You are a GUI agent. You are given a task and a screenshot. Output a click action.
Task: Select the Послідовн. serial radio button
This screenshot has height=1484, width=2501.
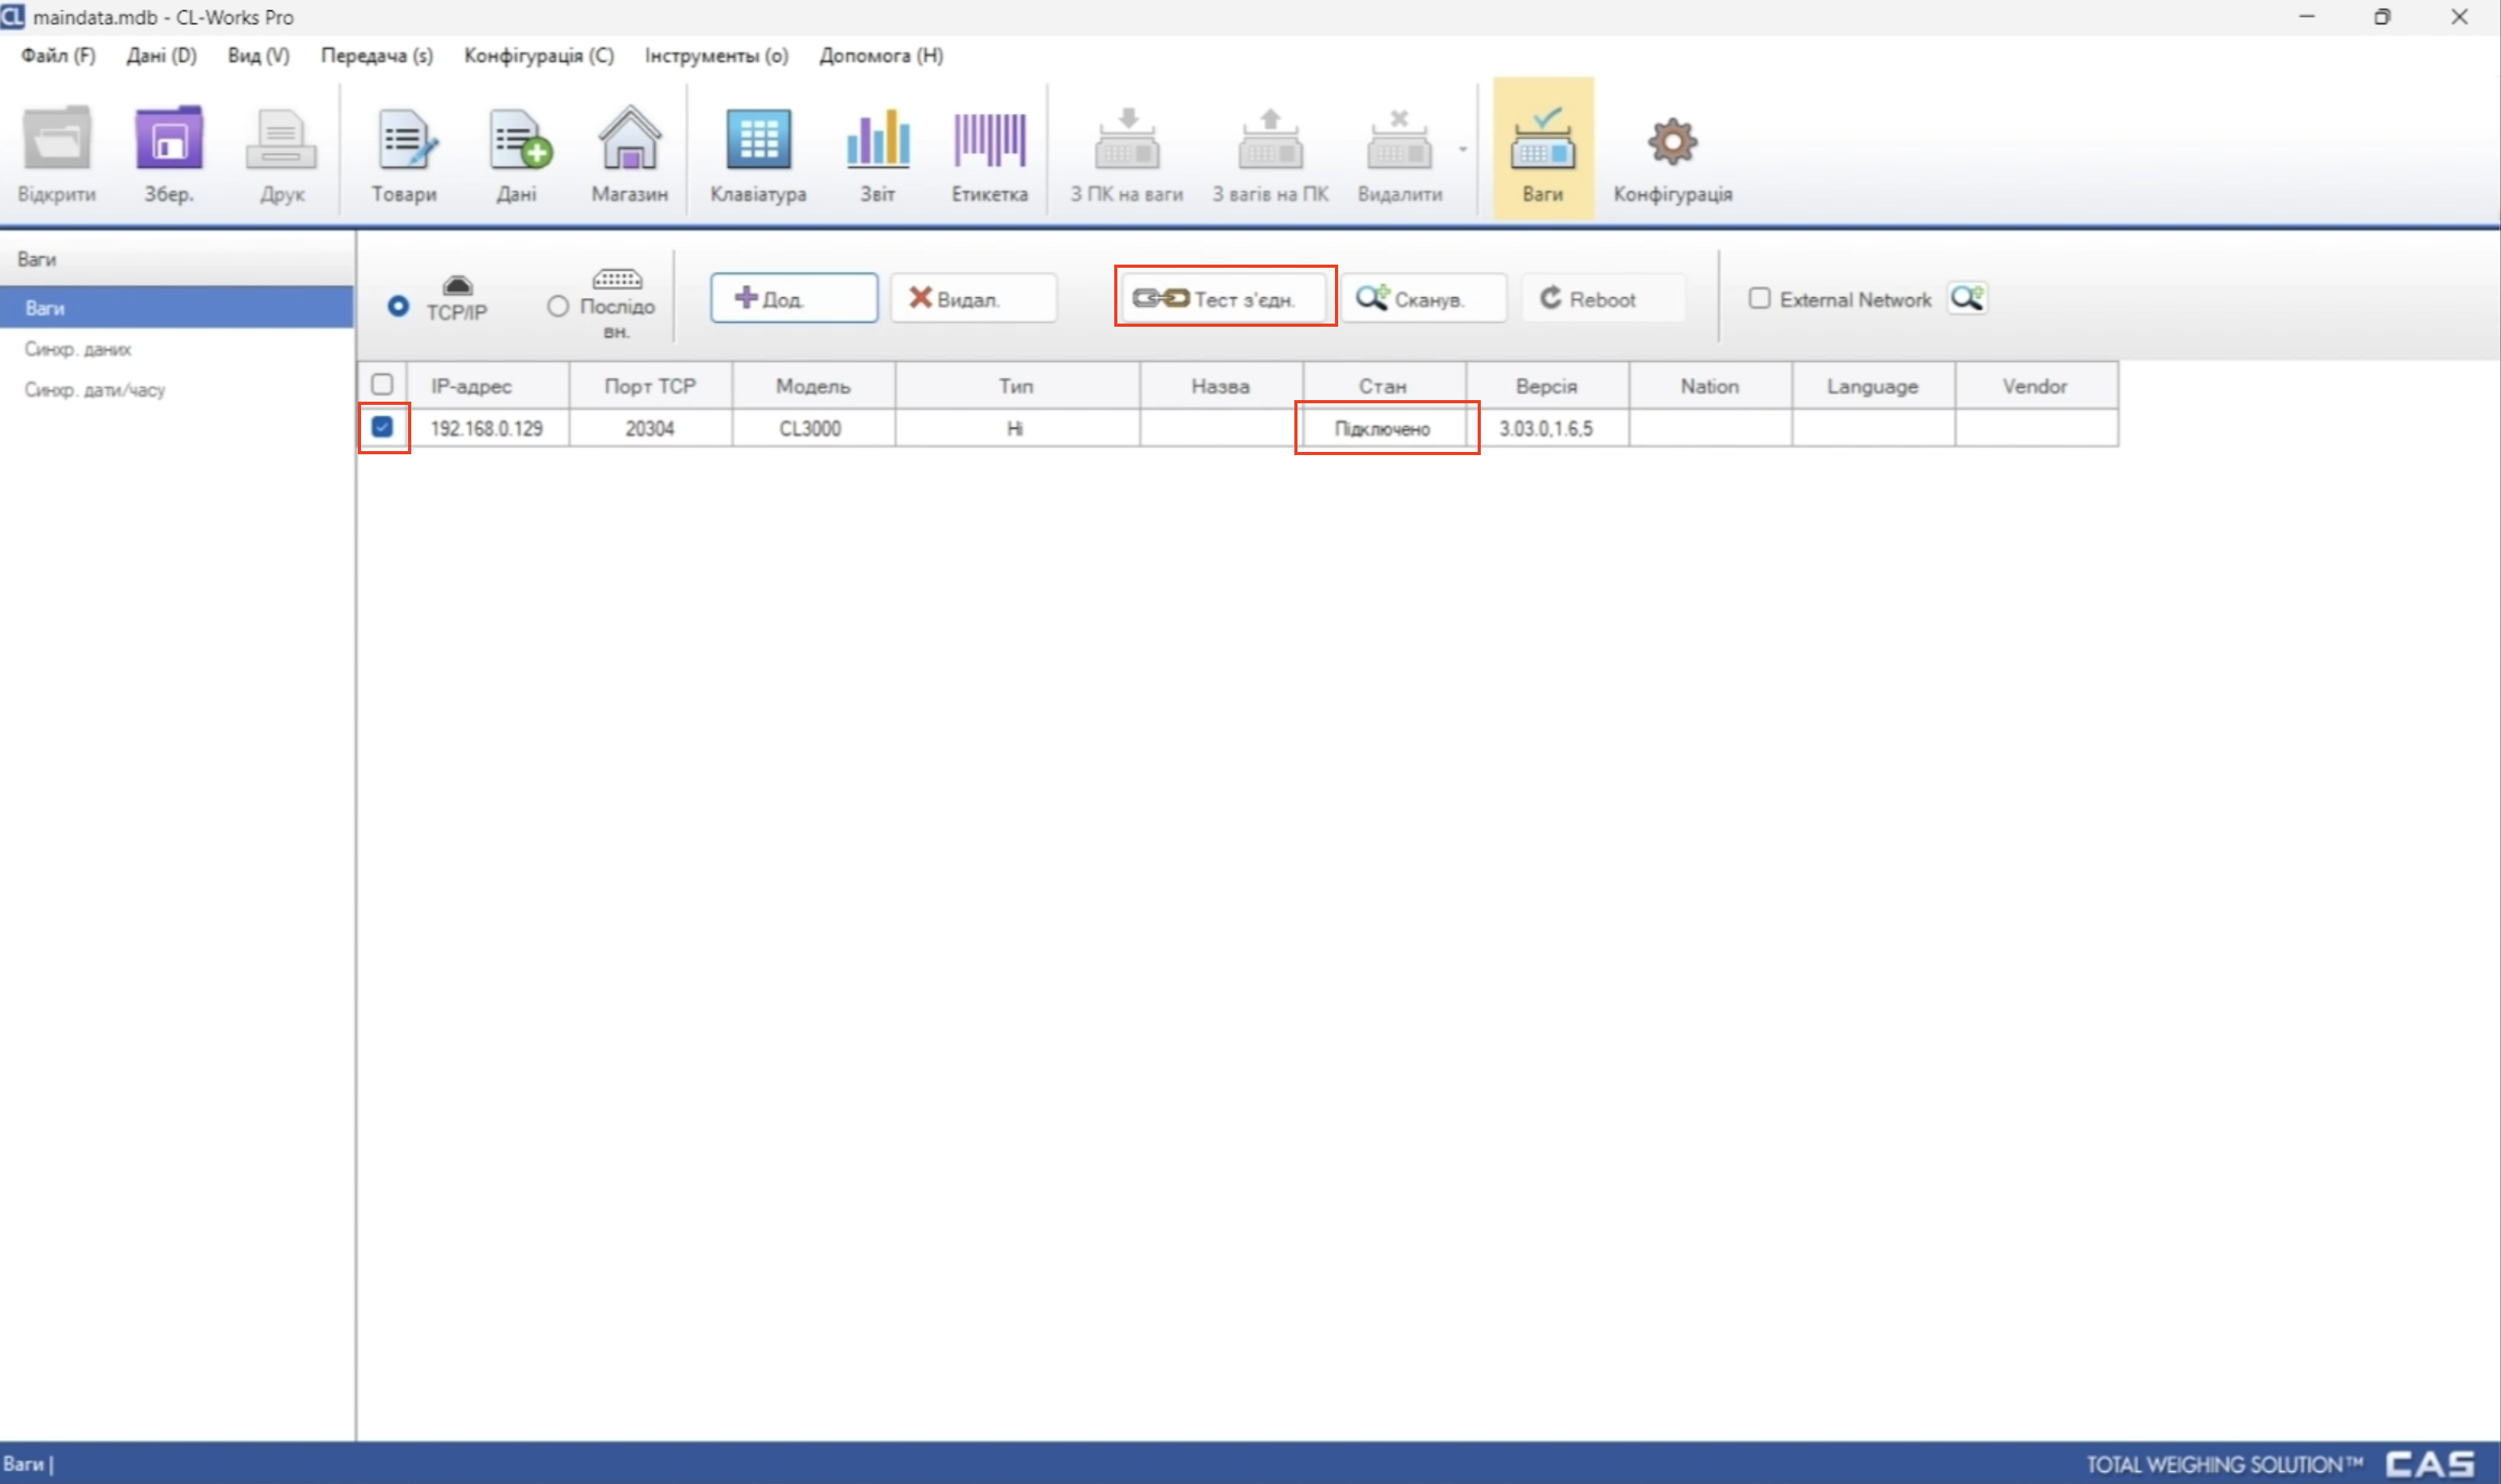coord(558,306)
